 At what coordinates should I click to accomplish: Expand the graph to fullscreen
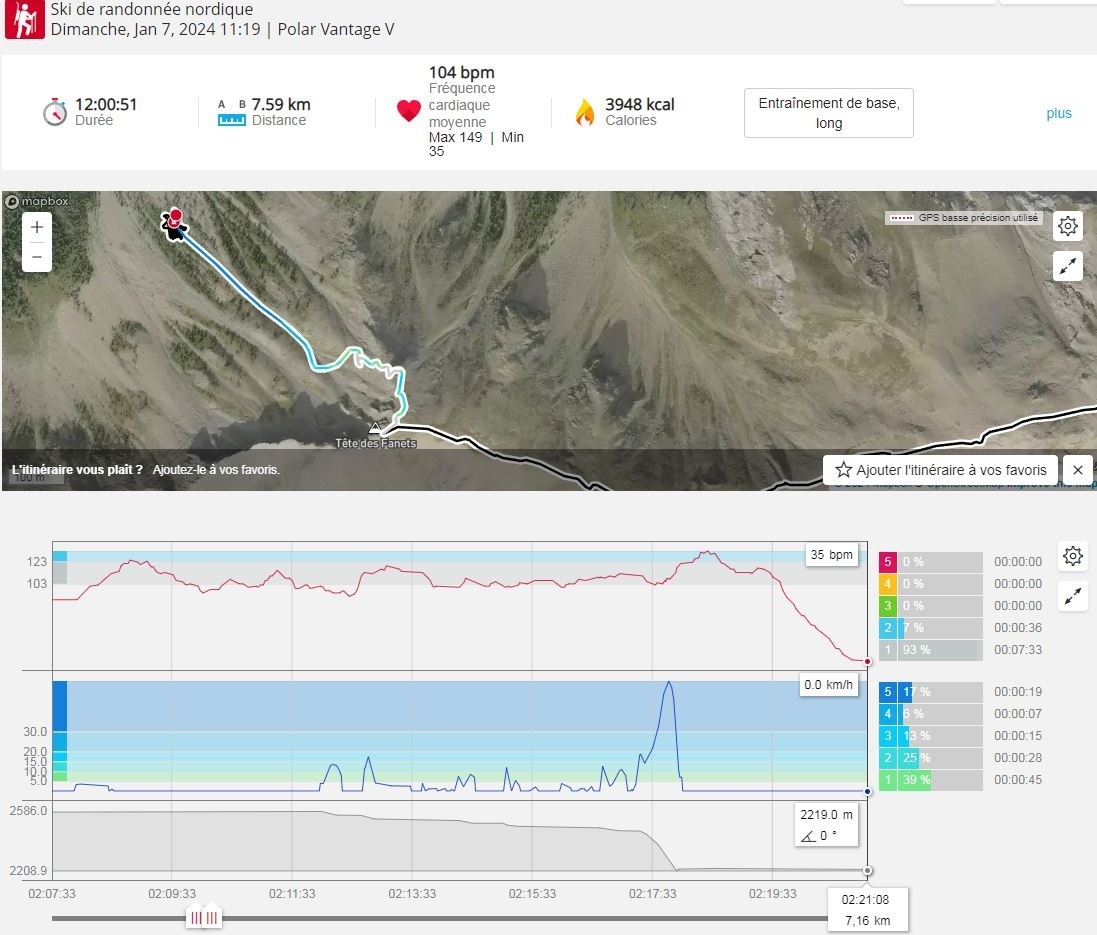coord(1073,597)
